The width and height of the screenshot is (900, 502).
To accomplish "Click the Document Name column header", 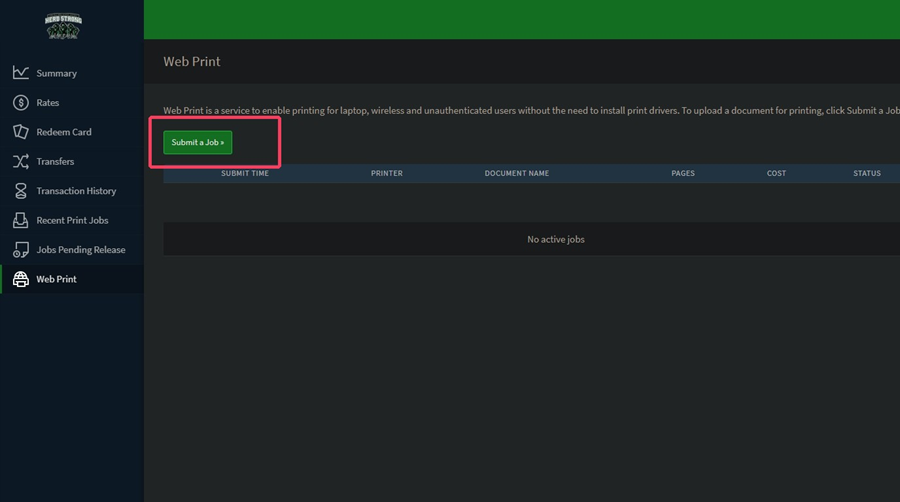I will (x=517, y=173).
